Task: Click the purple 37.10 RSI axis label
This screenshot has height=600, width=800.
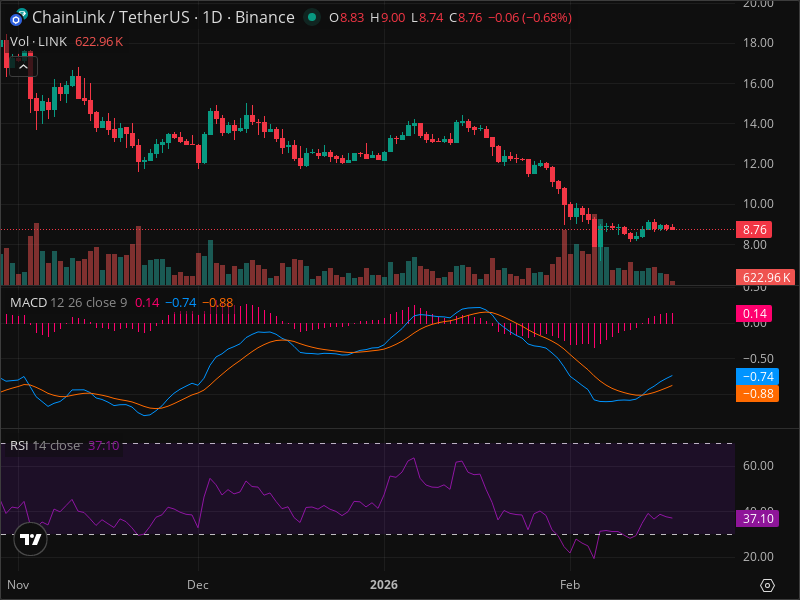Action: [x=757, y=518]
